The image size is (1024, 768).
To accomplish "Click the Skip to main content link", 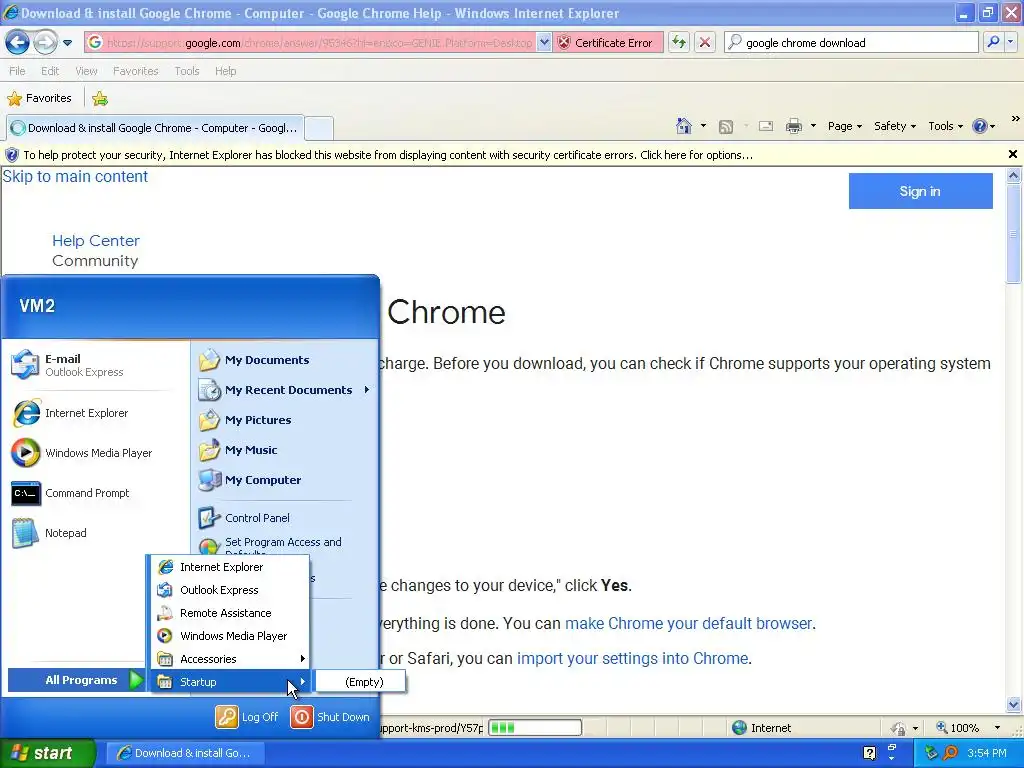I will [75, 176].
